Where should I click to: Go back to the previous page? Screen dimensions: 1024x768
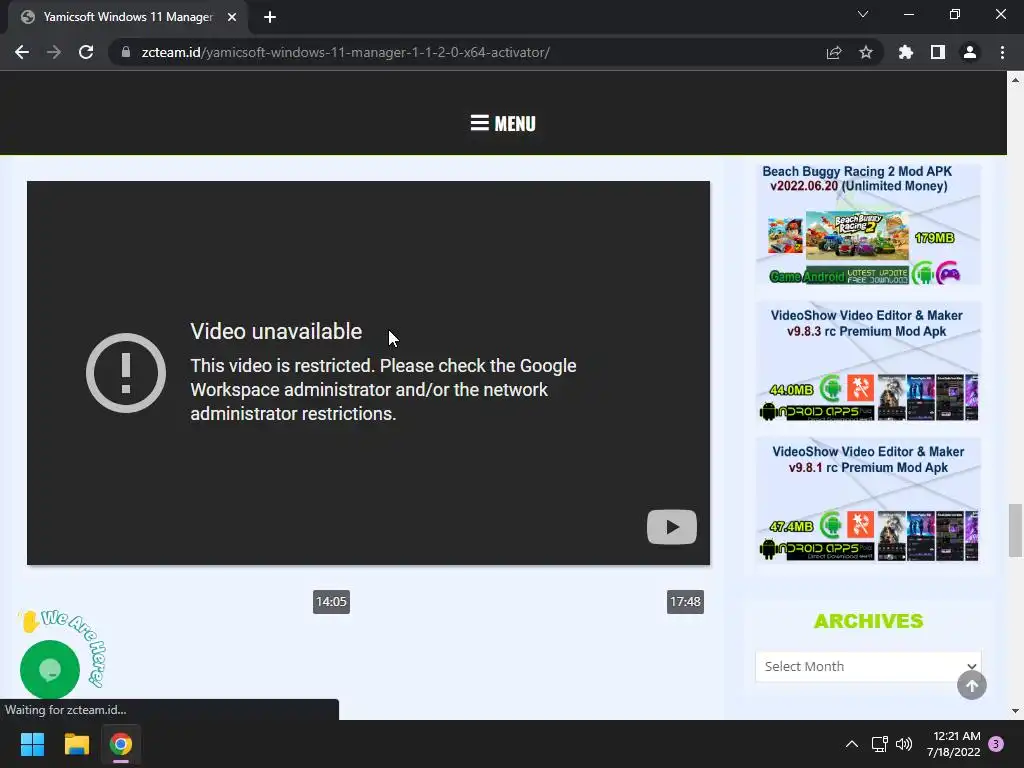22,52
